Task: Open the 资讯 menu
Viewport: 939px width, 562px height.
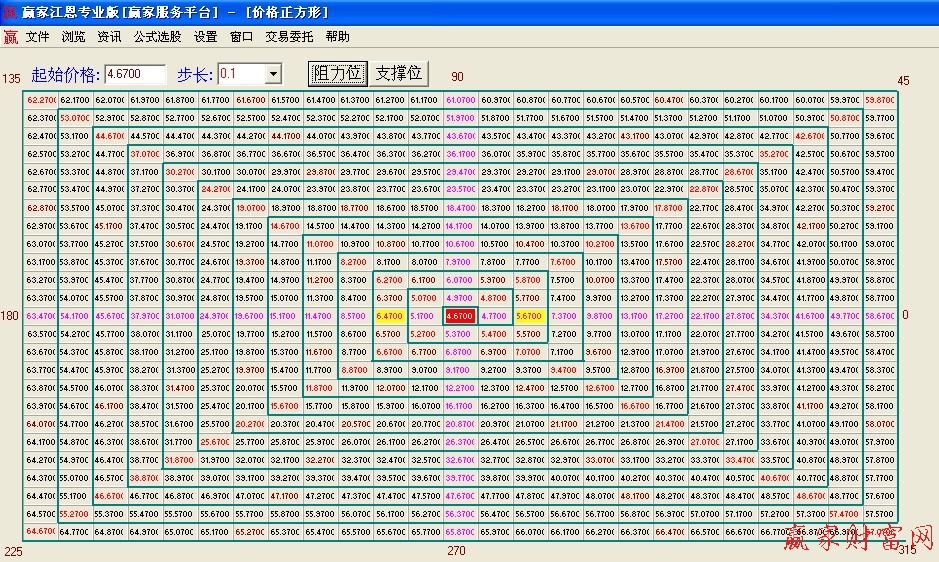Action: coord(109,37)
